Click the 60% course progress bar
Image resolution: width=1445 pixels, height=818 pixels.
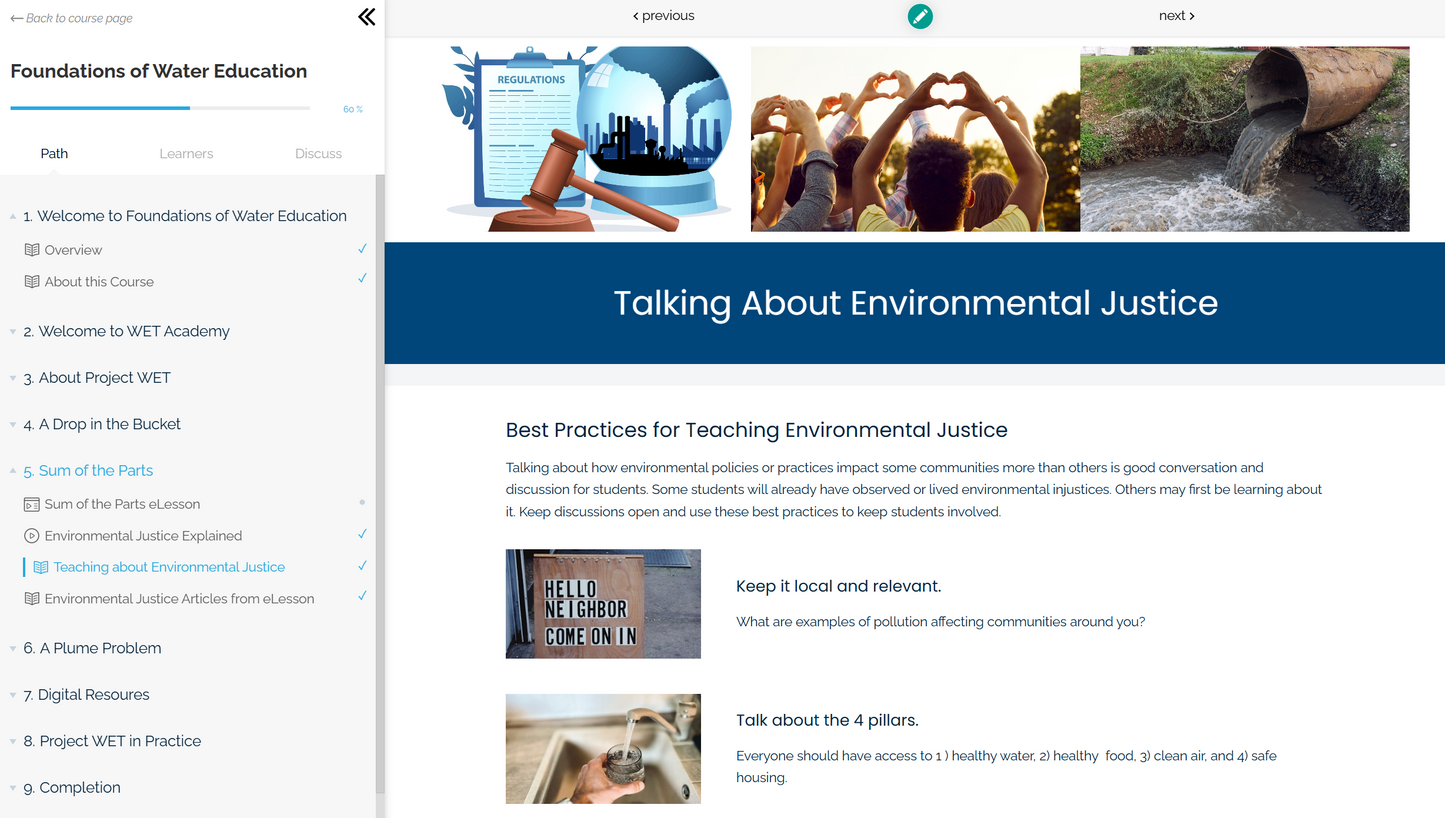coord(160,107)
